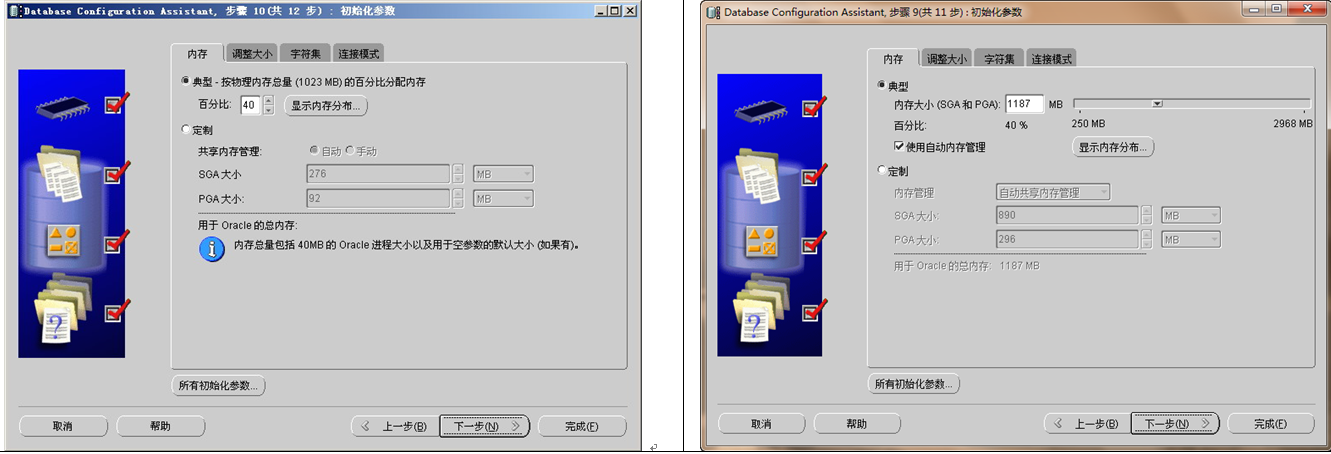Screen dimensions: 1331x454
Task: Switch to 调整大小 tab in left window
Action: [x=251, y=54]
